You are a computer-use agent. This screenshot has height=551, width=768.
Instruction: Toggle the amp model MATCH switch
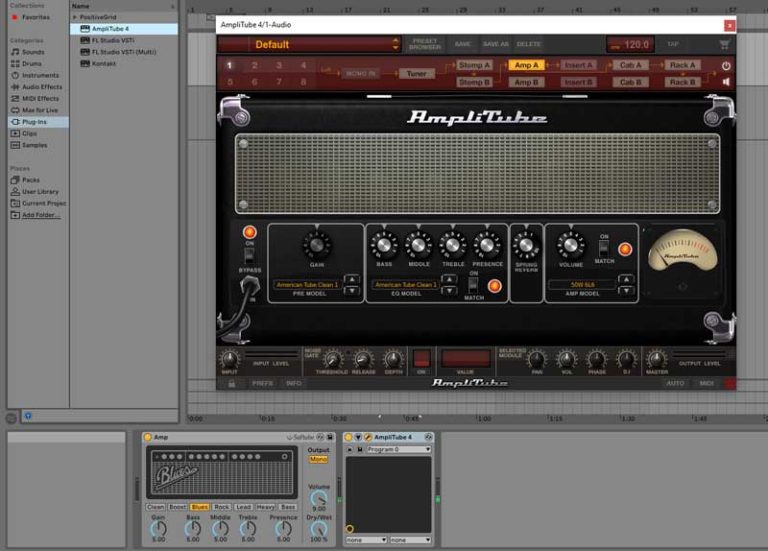click(x=604, y=247)
